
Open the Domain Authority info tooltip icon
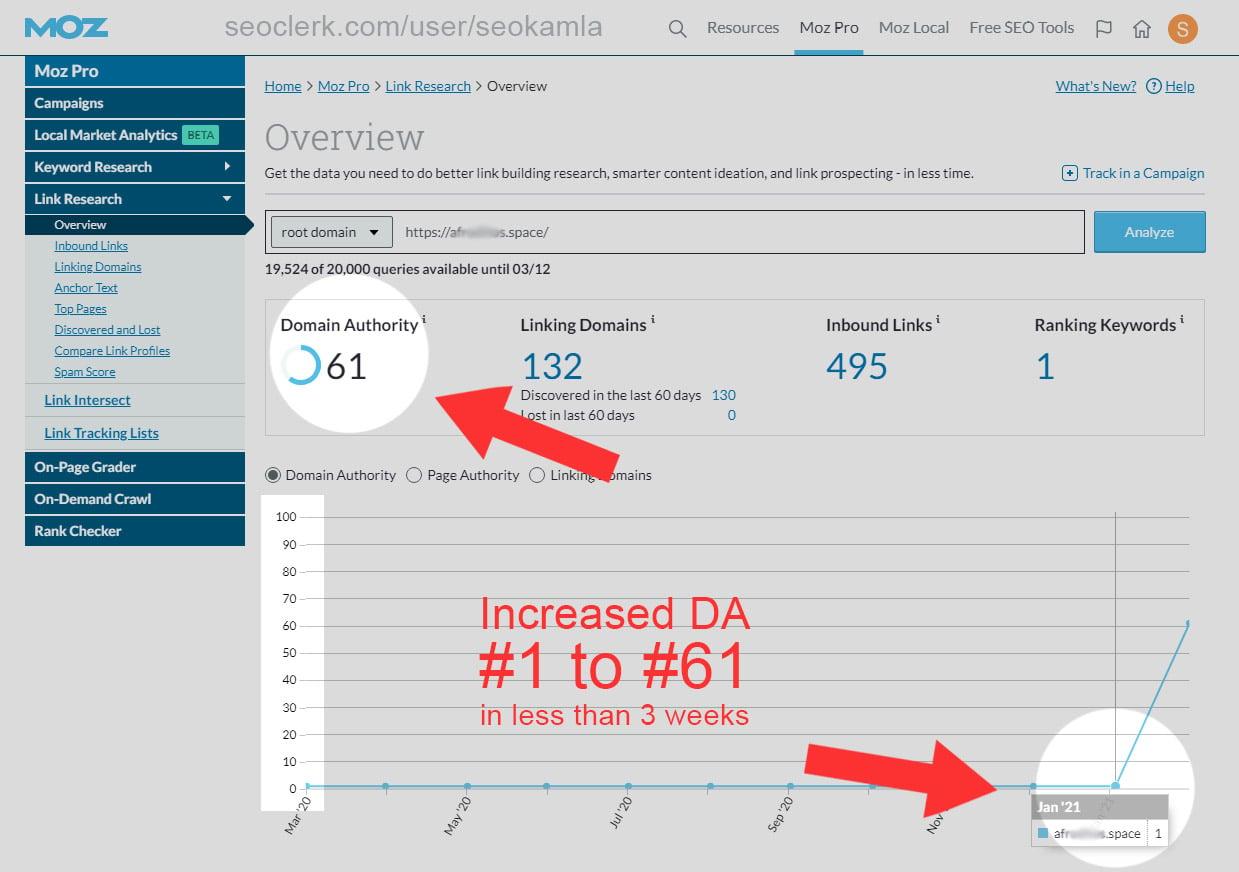(x=423, y=318)
